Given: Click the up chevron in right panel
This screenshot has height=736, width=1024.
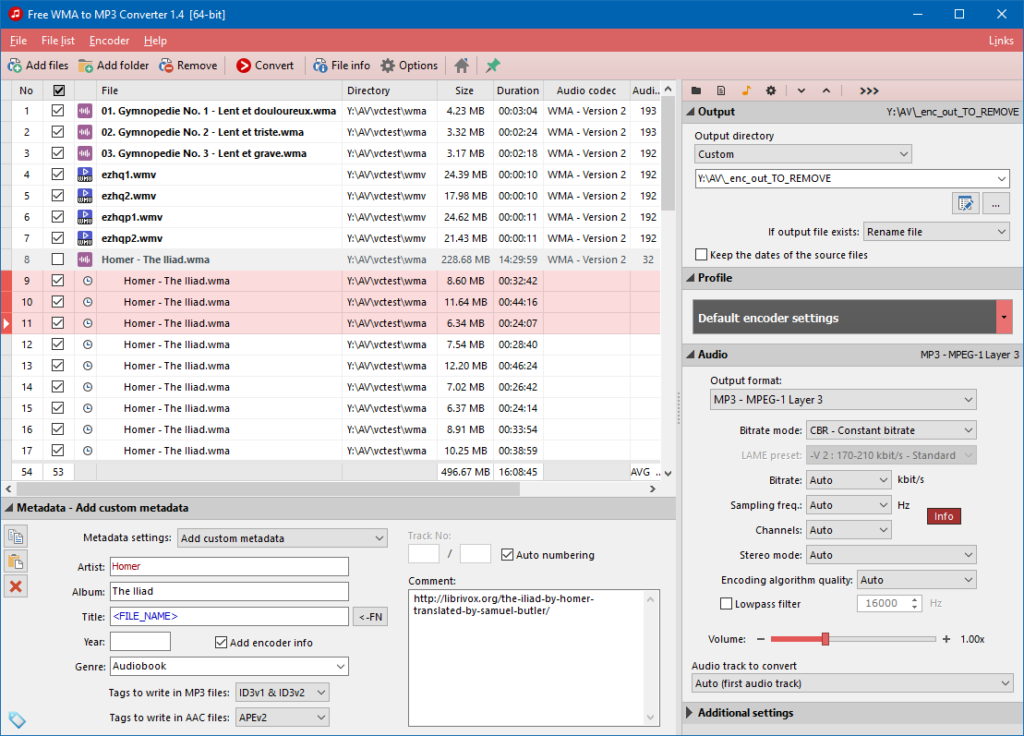Looking at the screenshot, I should pyautogui.click(x=826, y=91).
